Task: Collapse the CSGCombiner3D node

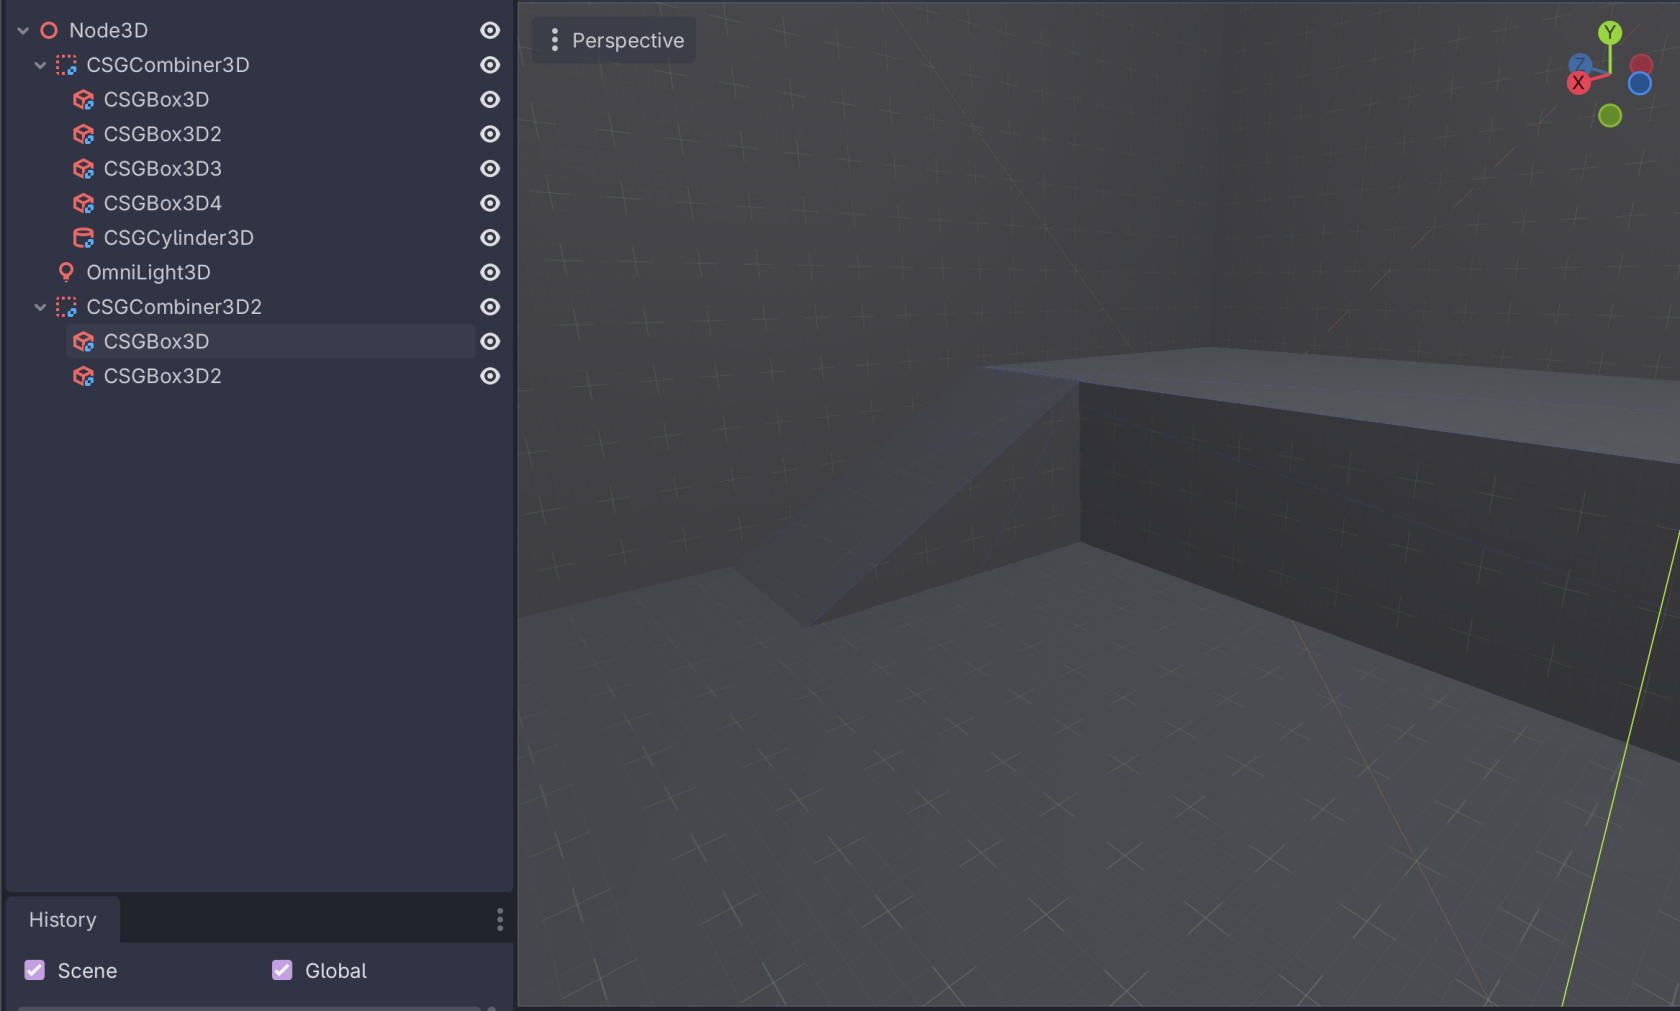Action: [x=40, y=64]
